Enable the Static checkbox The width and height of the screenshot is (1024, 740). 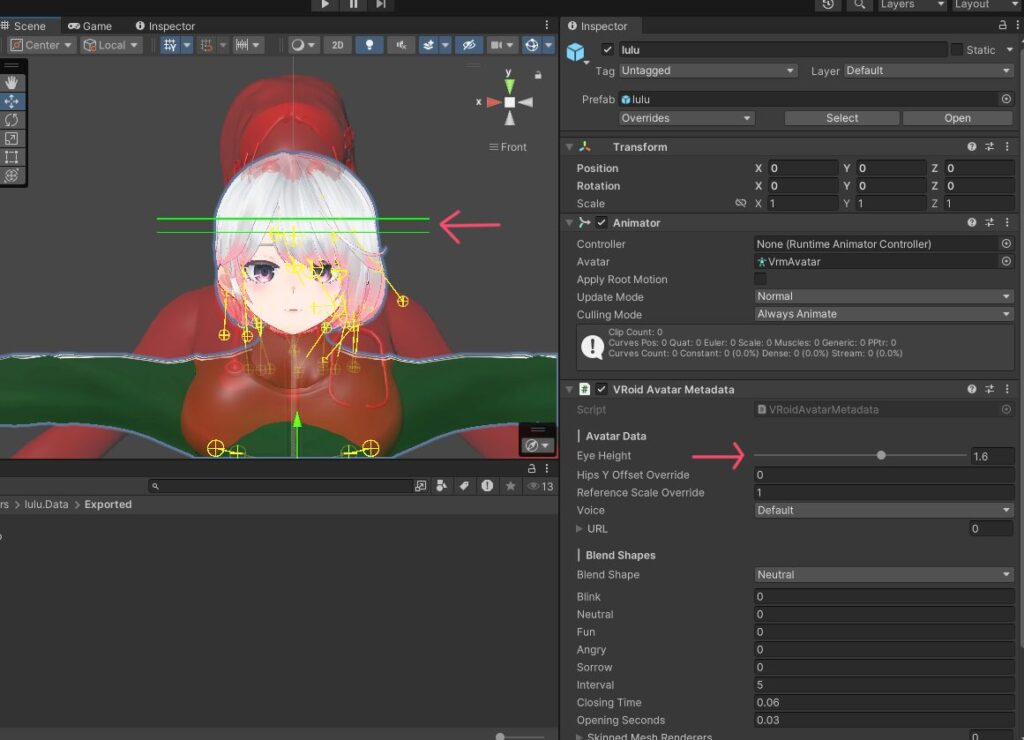957,50
